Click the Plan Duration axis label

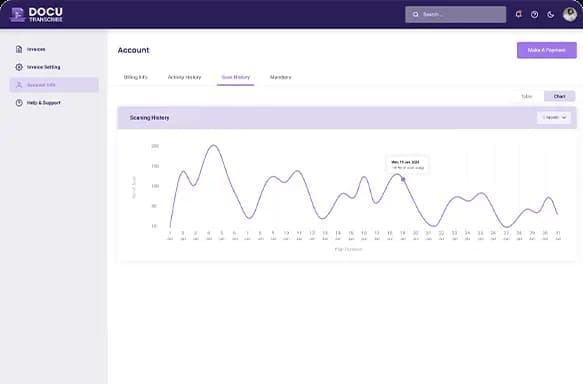click(x=348, y=249)
